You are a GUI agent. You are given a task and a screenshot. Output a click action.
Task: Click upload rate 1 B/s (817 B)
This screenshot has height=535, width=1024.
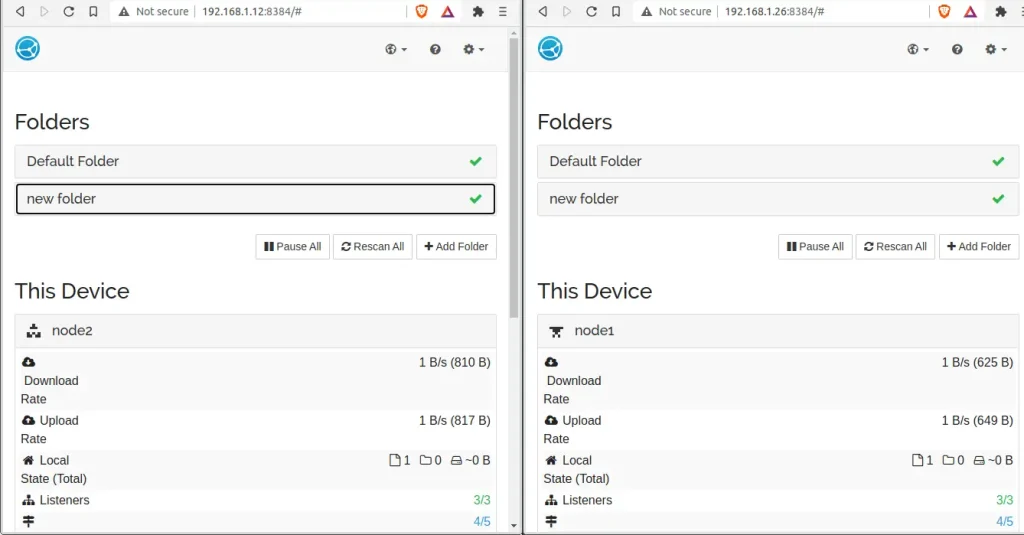[455, 420]
